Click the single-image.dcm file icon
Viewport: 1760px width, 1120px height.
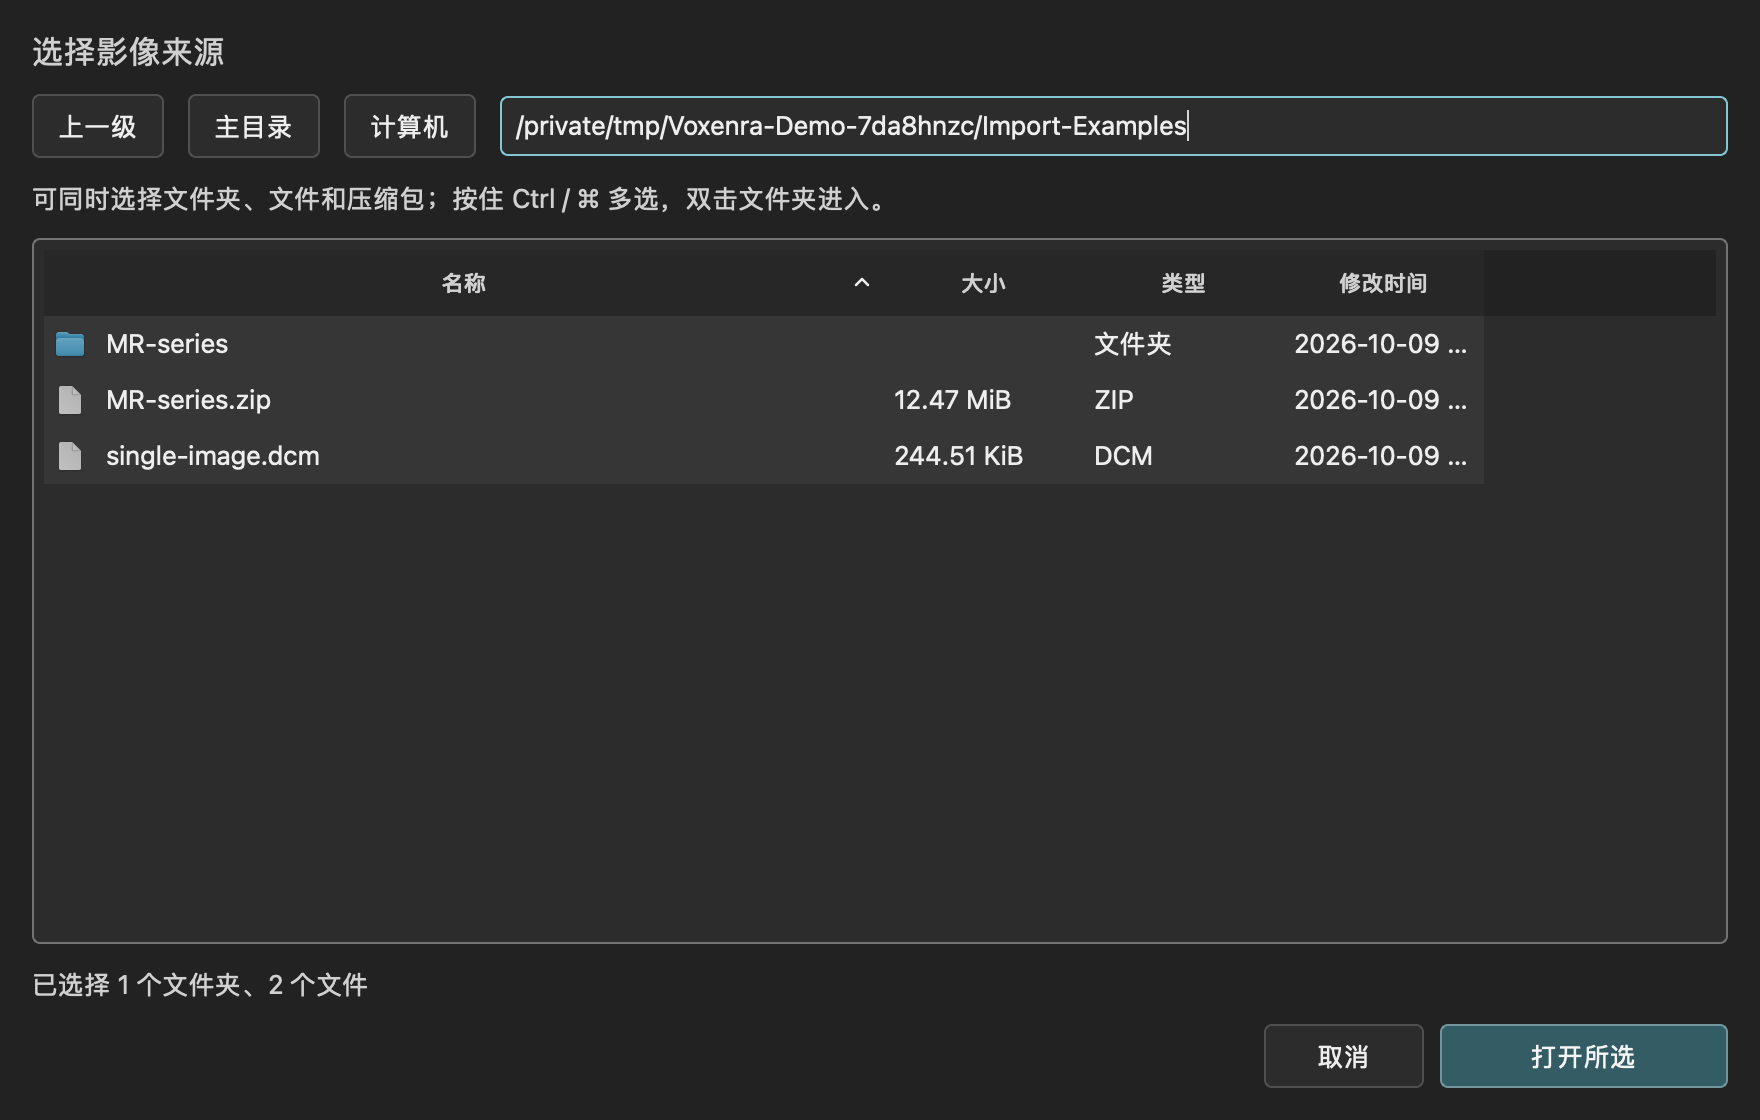coord(70,456)
